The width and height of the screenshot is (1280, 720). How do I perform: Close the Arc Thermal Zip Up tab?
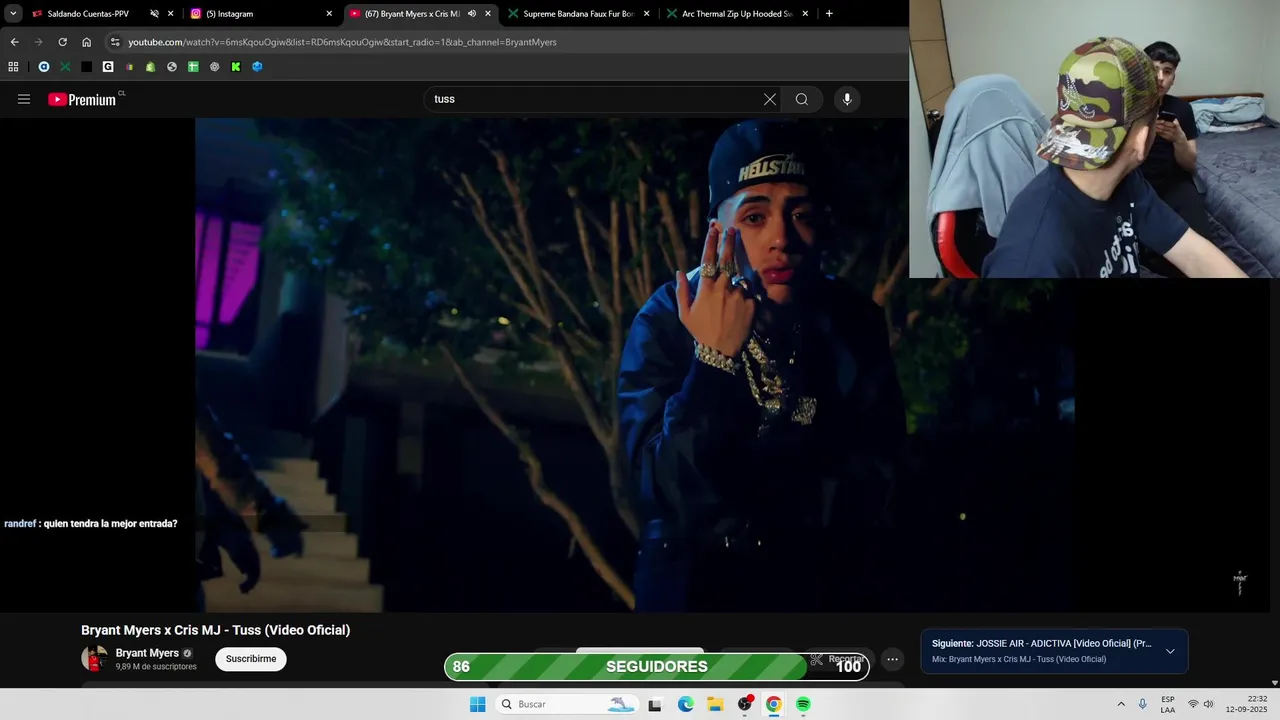805,14
